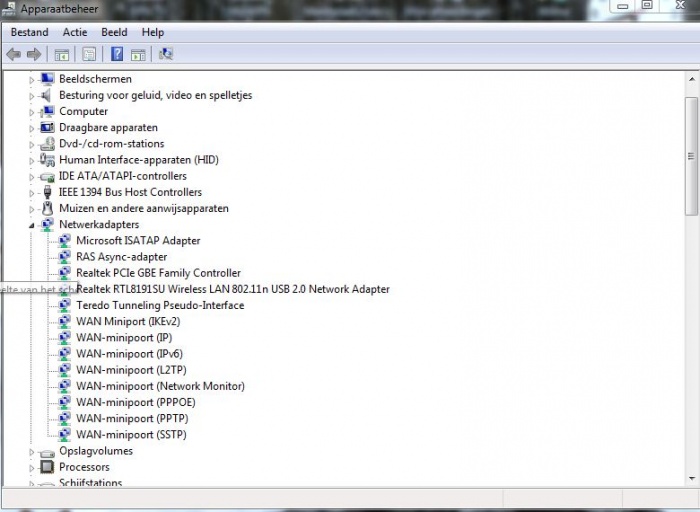Click the Beeldschermen monitor icon
This screenshot has height=512, width=700.
(x=47, y=79)
